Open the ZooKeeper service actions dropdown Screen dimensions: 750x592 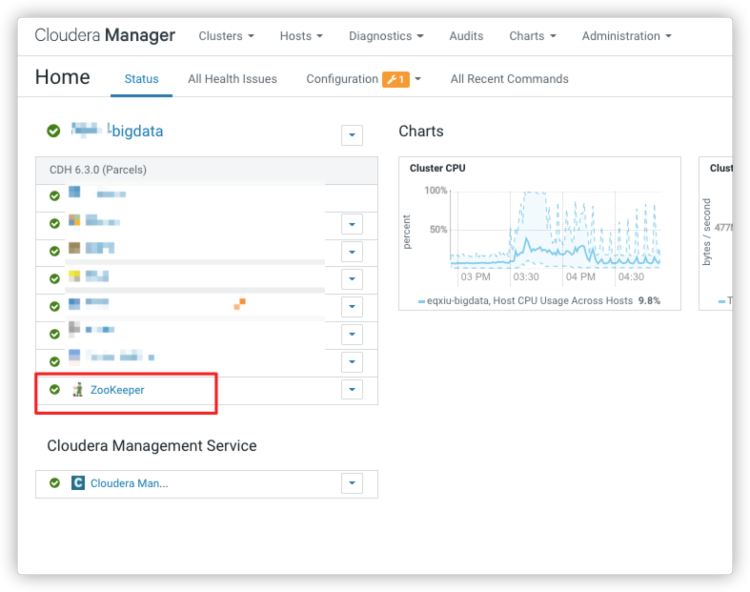click(x=351, y=390)
